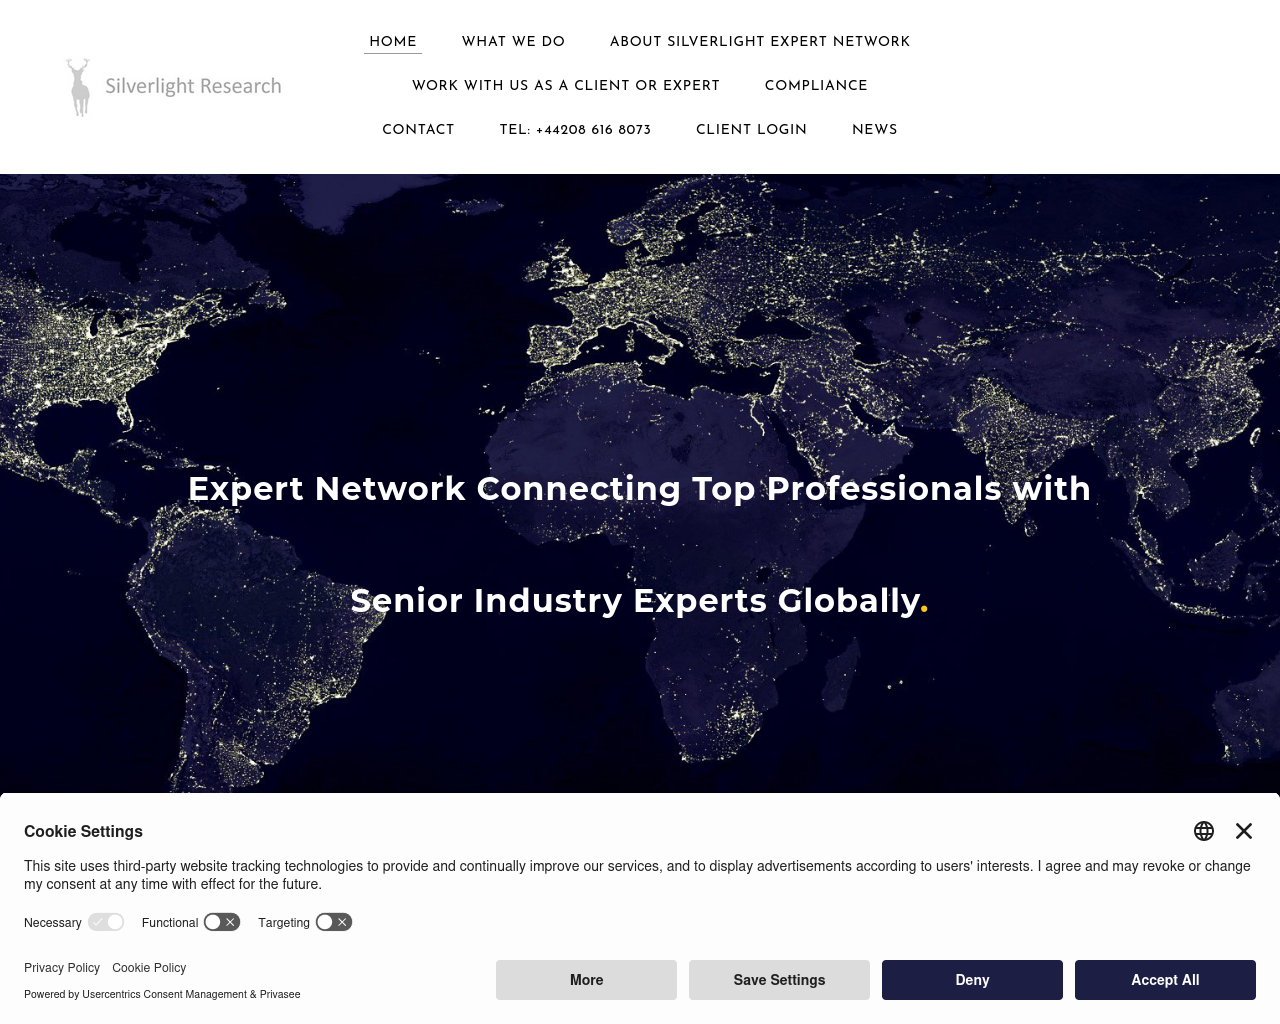Click the 'Senior Industry Experts Globally' text
The height and width of the screenshot is (1024, 1280).
(635, 601)
